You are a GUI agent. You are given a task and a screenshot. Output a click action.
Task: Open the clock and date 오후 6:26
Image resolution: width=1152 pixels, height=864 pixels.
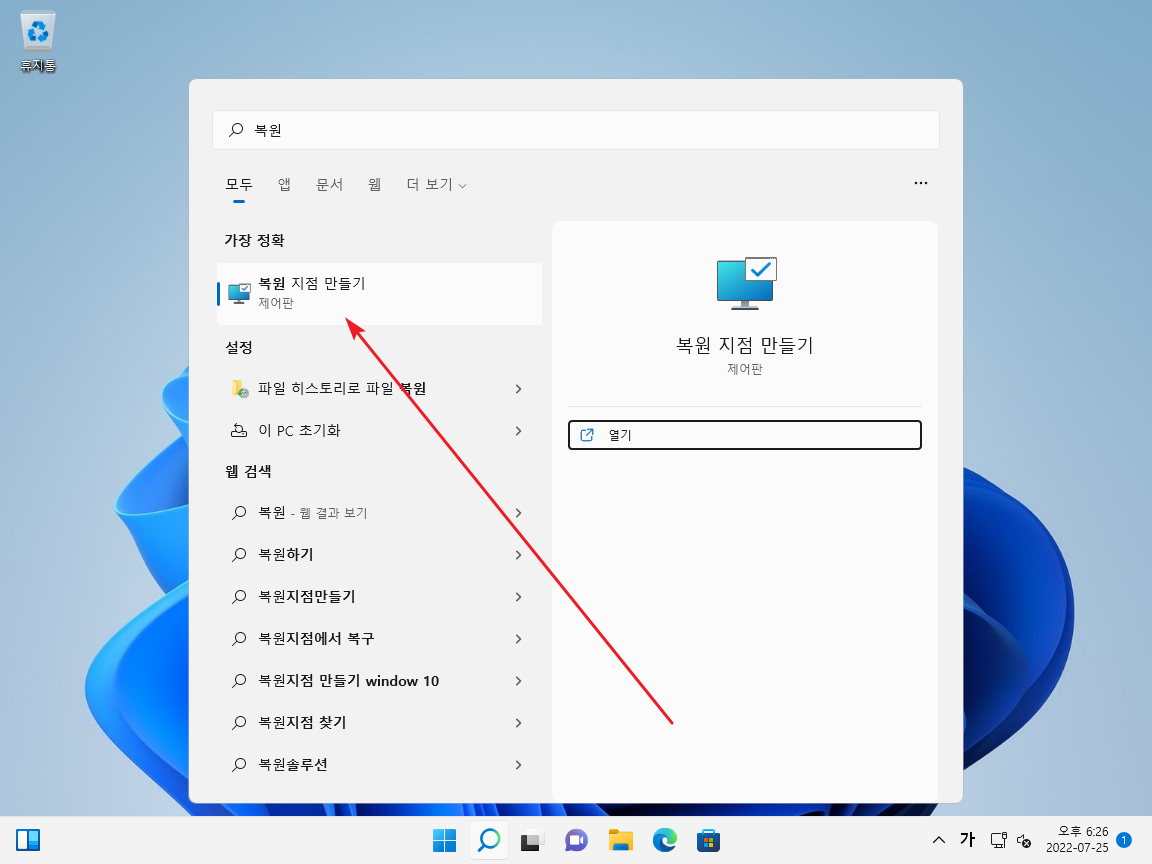tap(1077, 839)
